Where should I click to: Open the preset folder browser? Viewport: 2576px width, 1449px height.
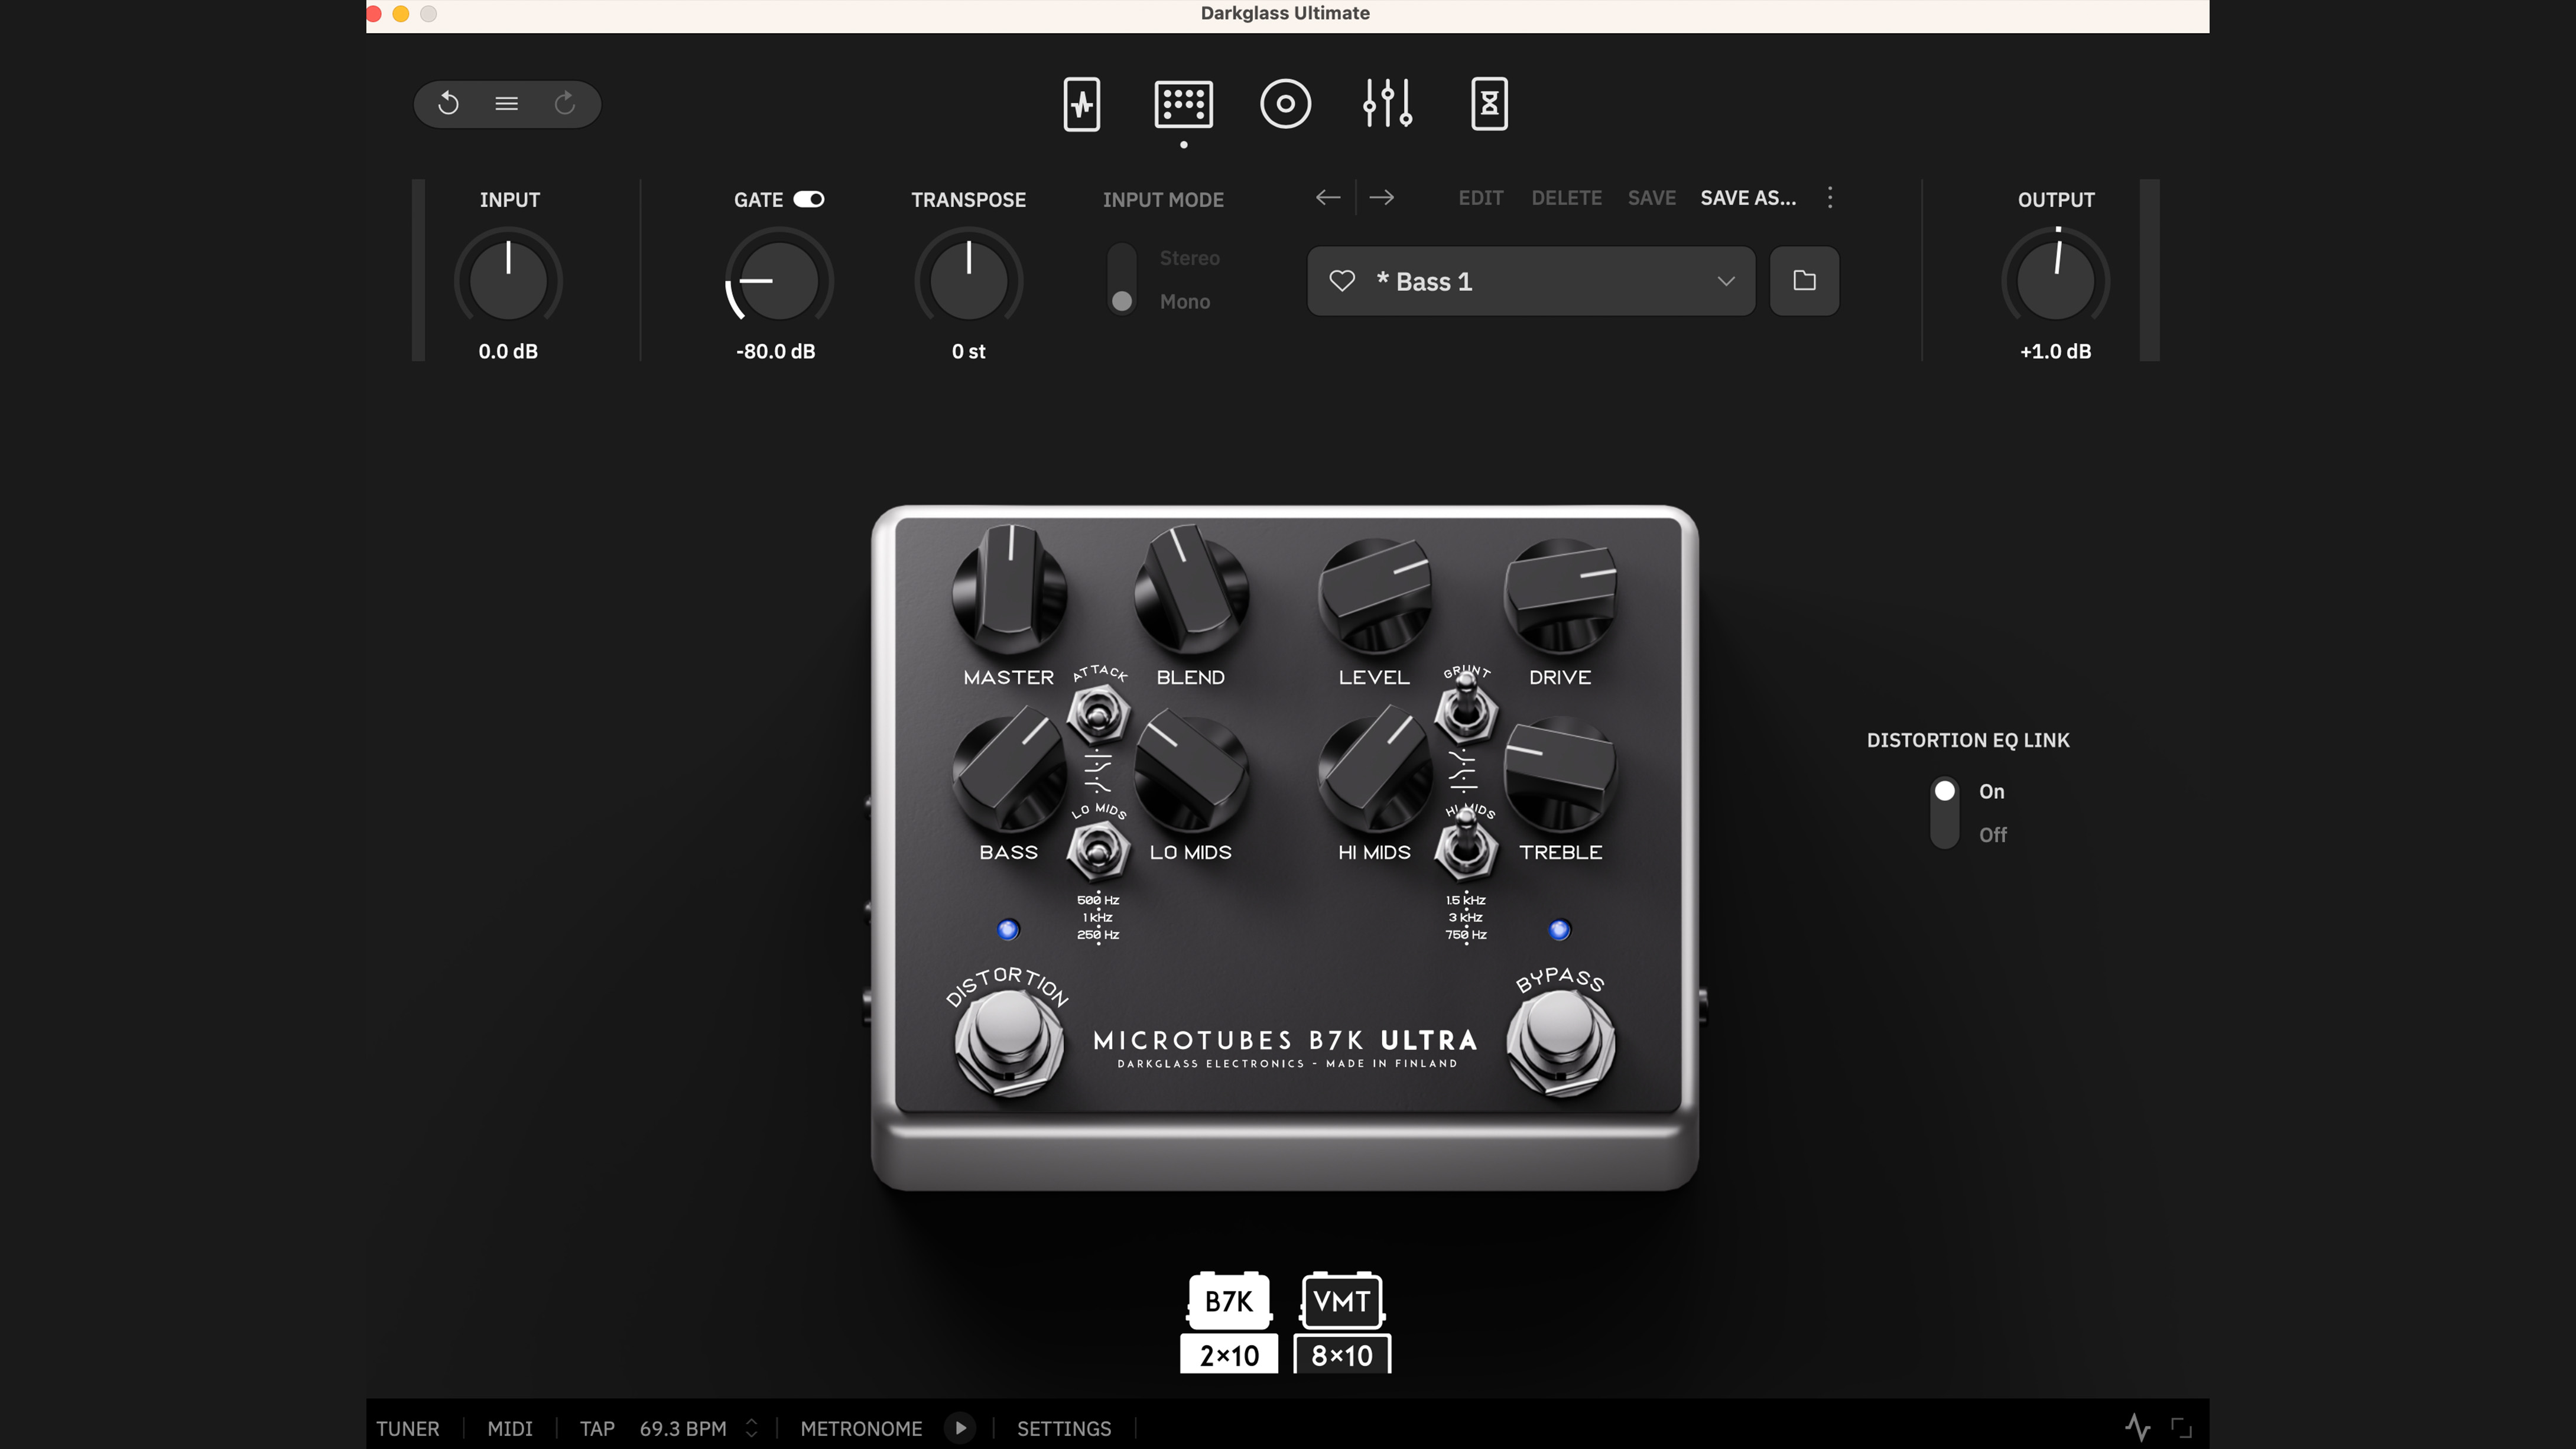(1804, 281)
